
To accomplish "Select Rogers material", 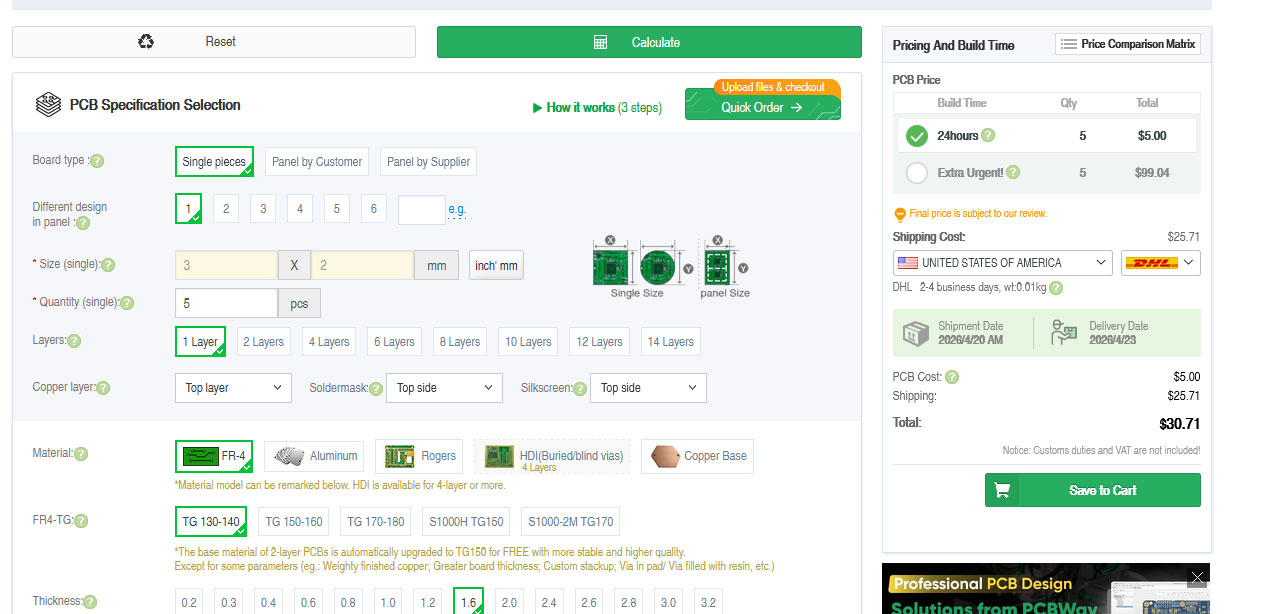I will tap(419, 456).
